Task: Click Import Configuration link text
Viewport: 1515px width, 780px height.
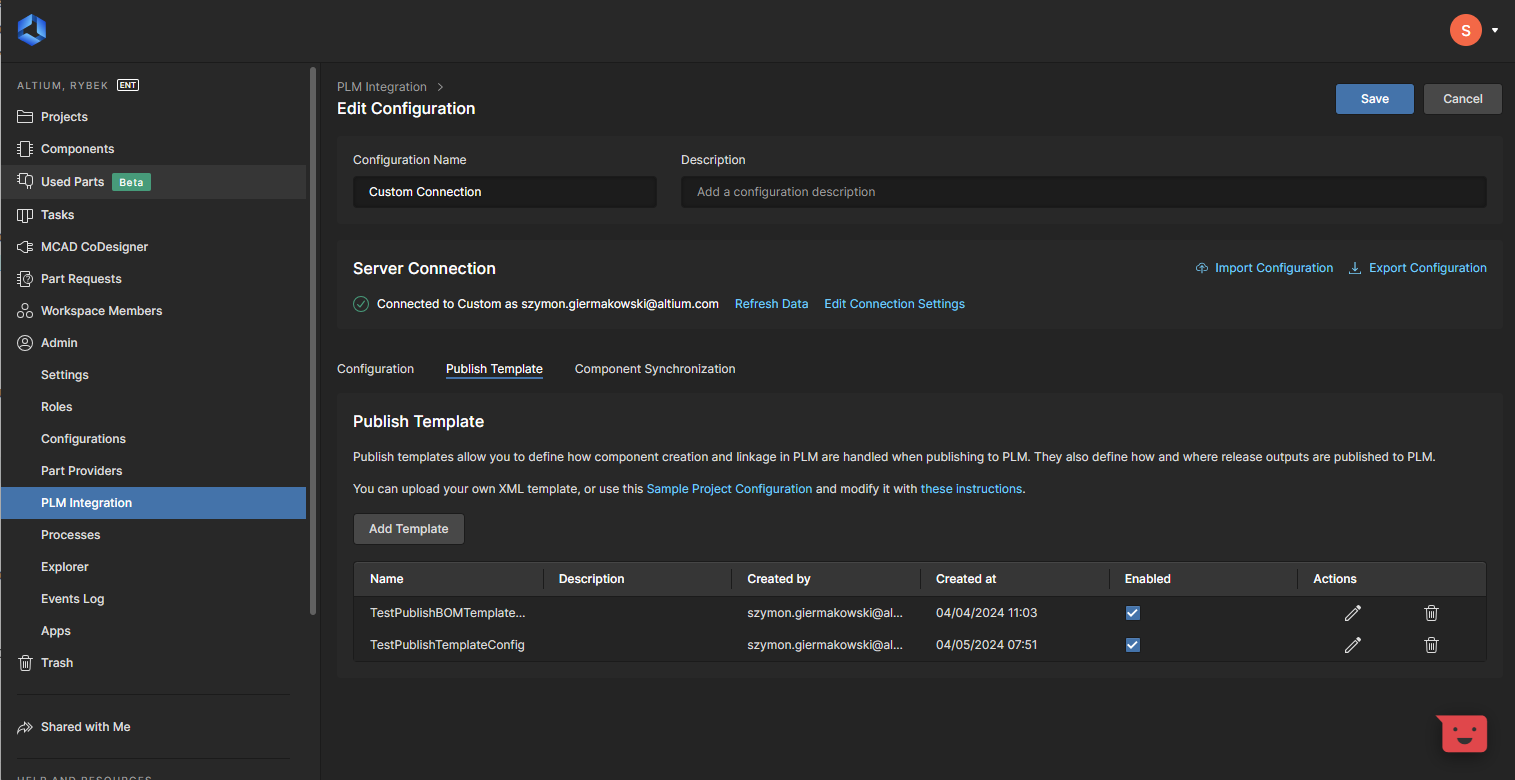Action: click(x=1274, y=268)
